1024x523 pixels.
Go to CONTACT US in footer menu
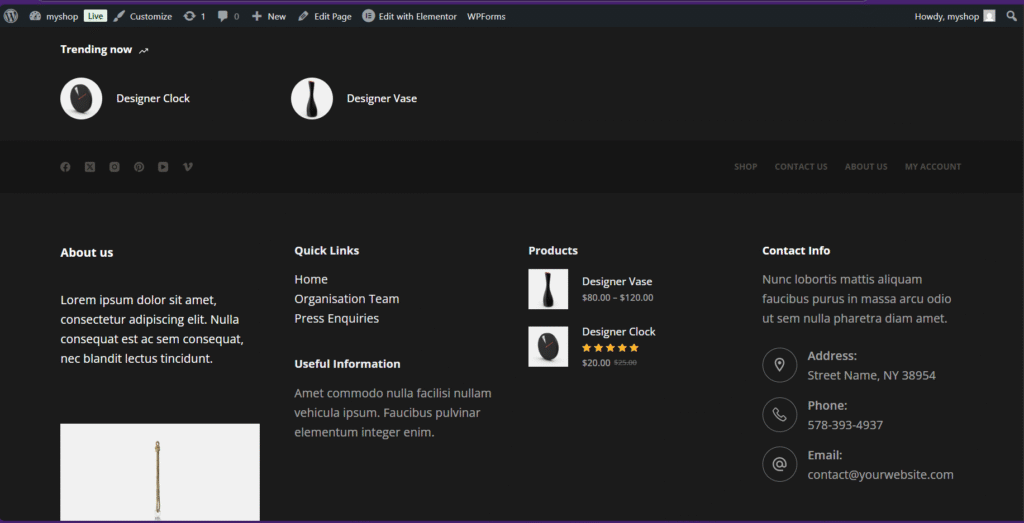(x=801, y=167)
